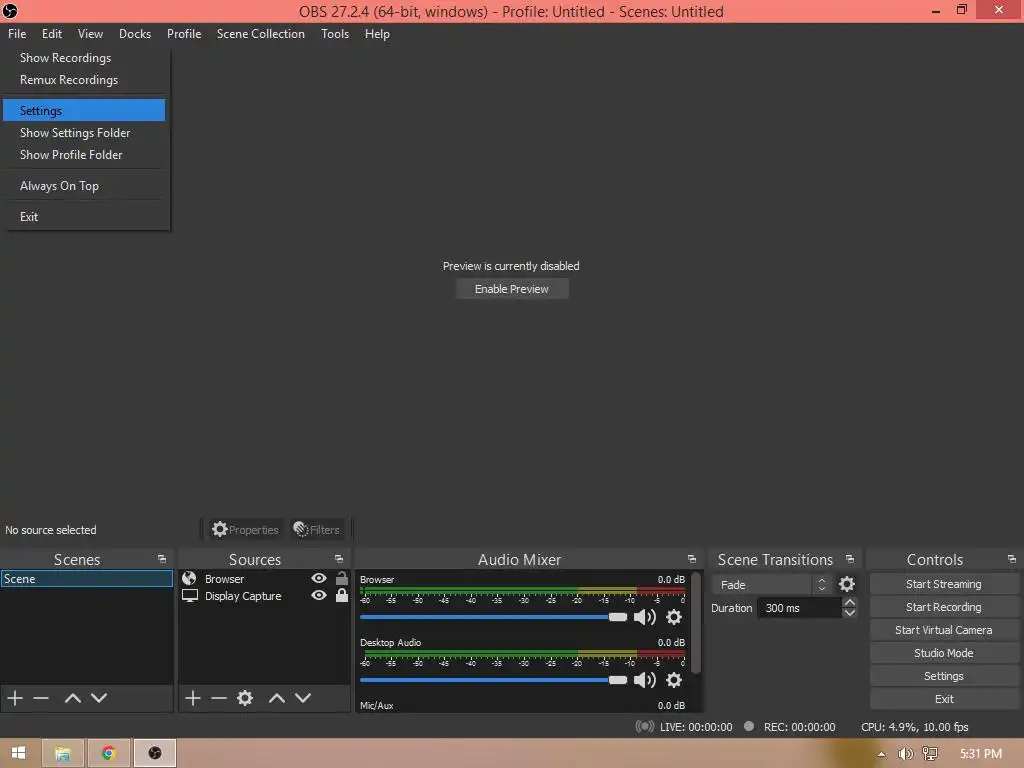
Task: Add a new source with plus icon
Action: point(193,698)
